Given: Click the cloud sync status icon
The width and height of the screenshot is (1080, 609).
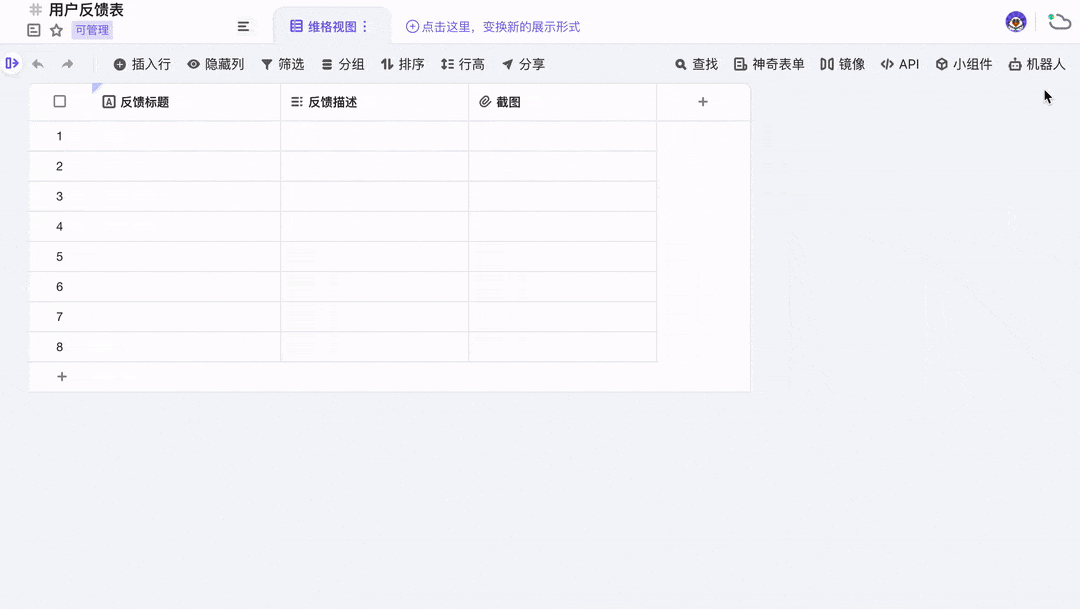Looking at the screenshot, I should [1059, 22].
